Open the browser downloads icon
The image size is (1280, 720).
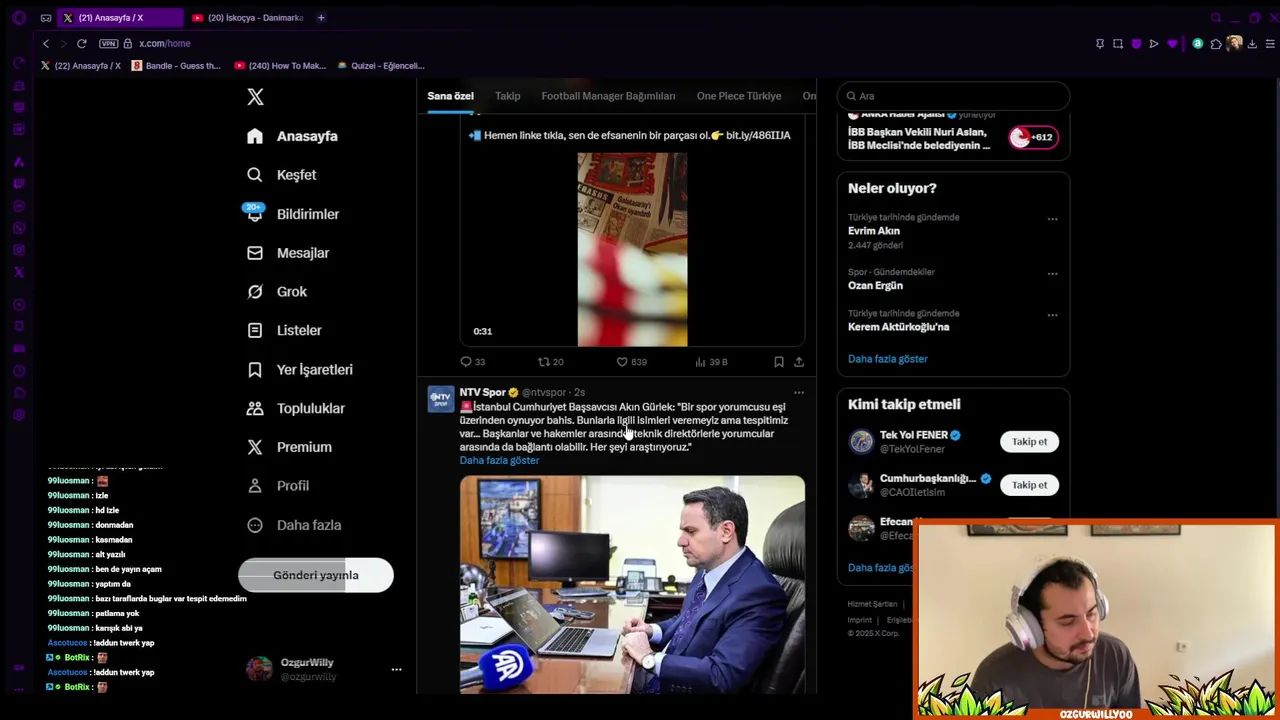(1252, 44)
